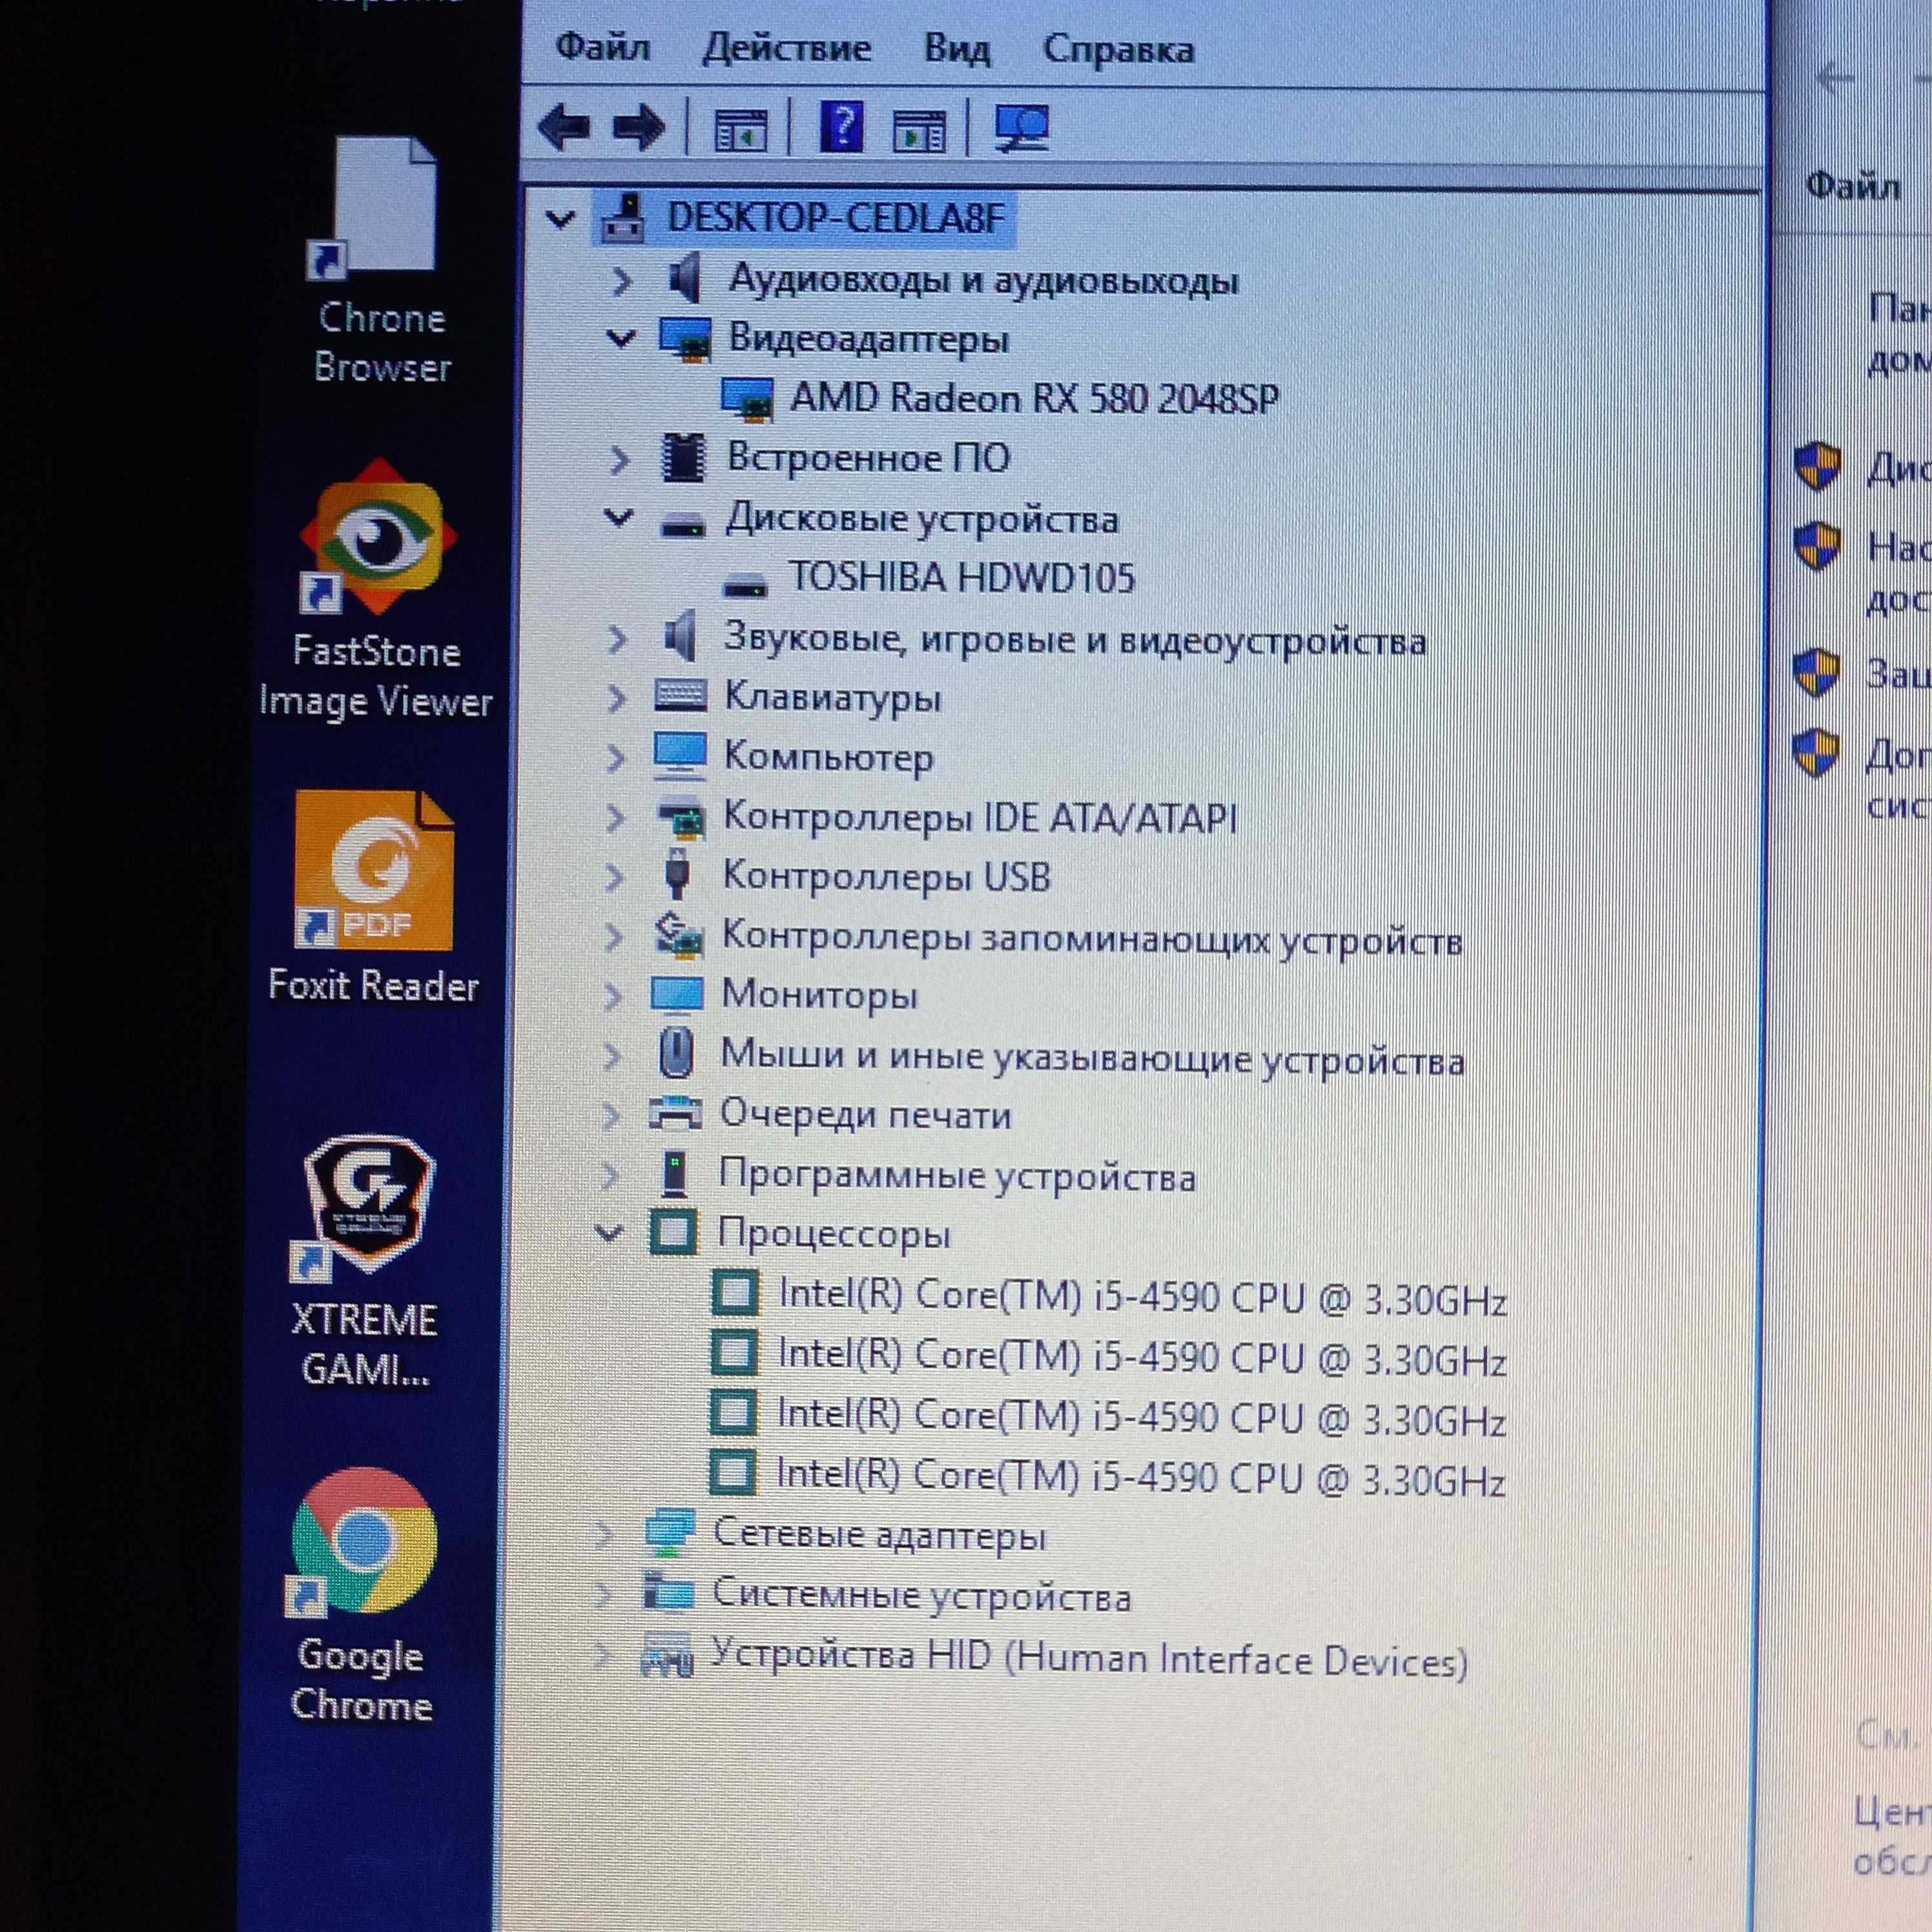Select AMD Radeon RX 580 2048SP device

pyautogui.click(x=1034, y=398)
